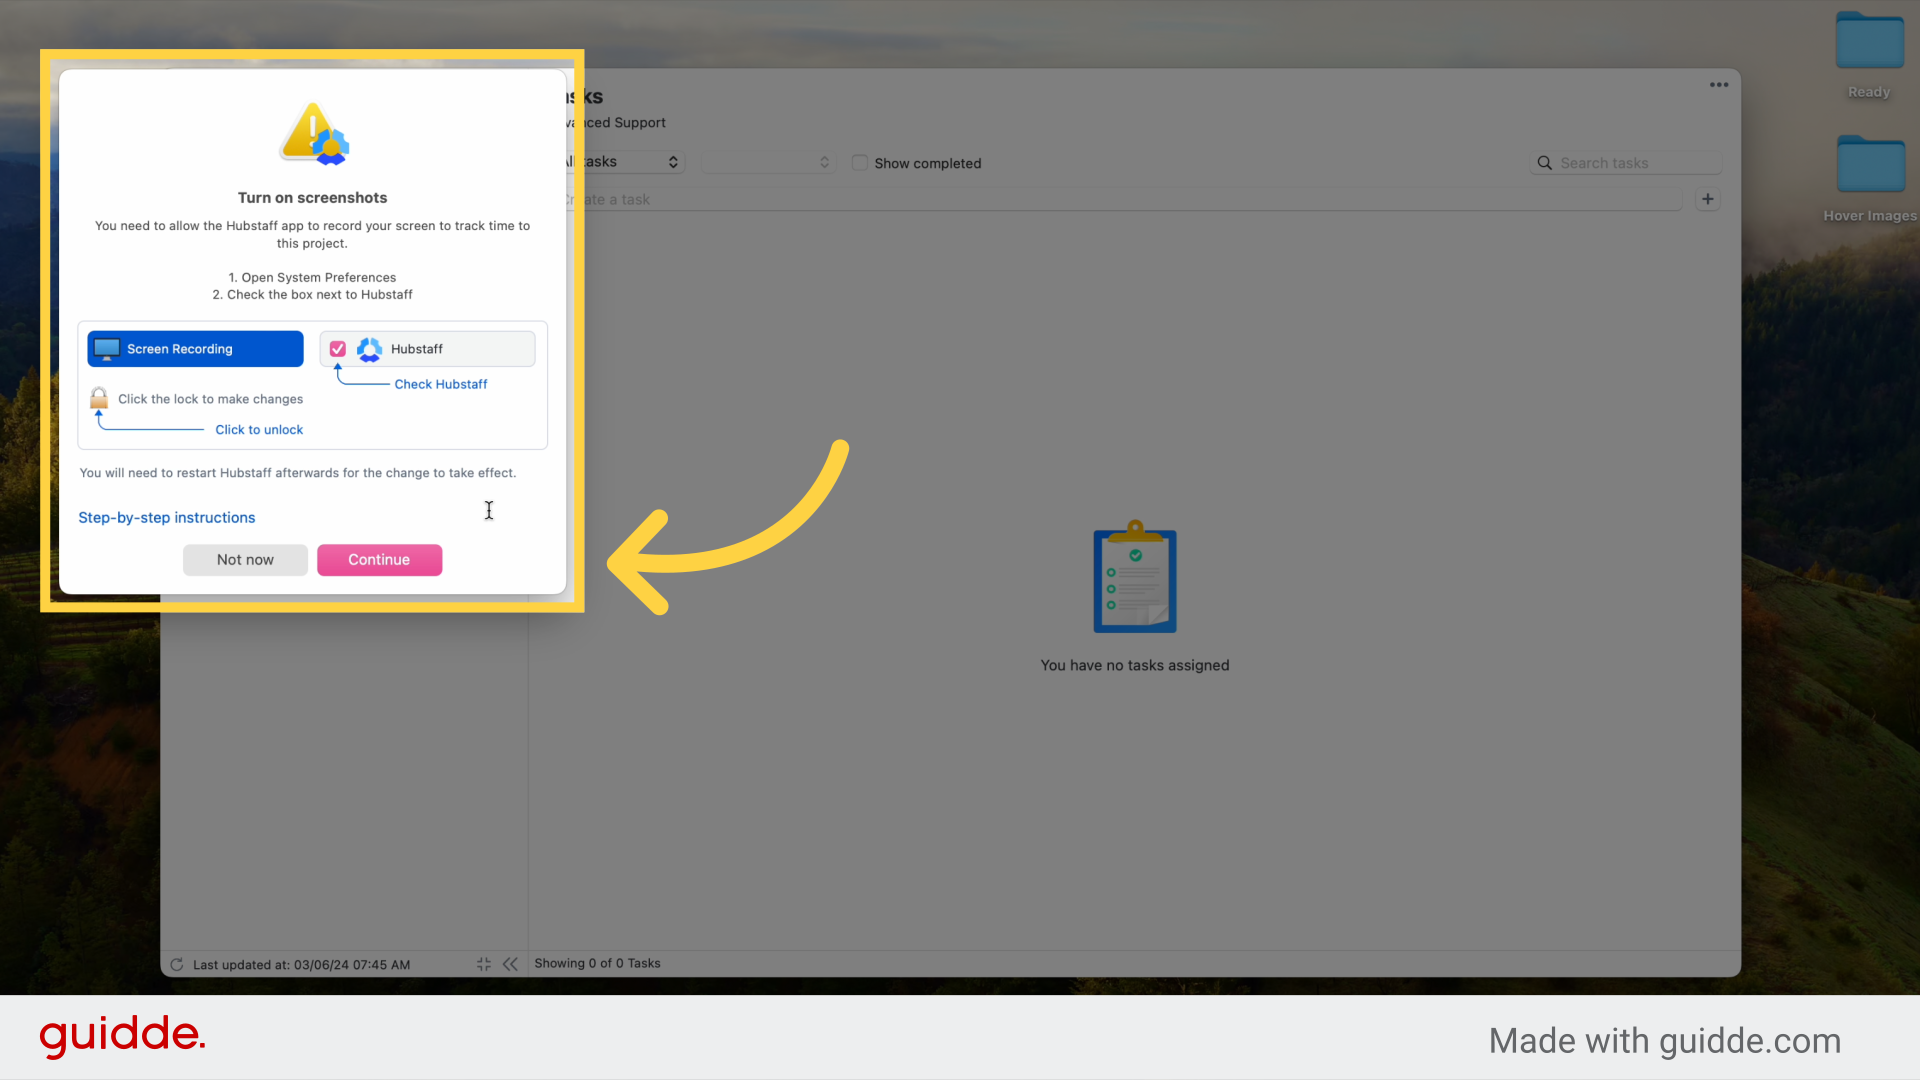1920x1080 pixels.
Task: Click the double-chevron collapse sidebar icon
Action: pyautogui.click(x=511, y=964)
